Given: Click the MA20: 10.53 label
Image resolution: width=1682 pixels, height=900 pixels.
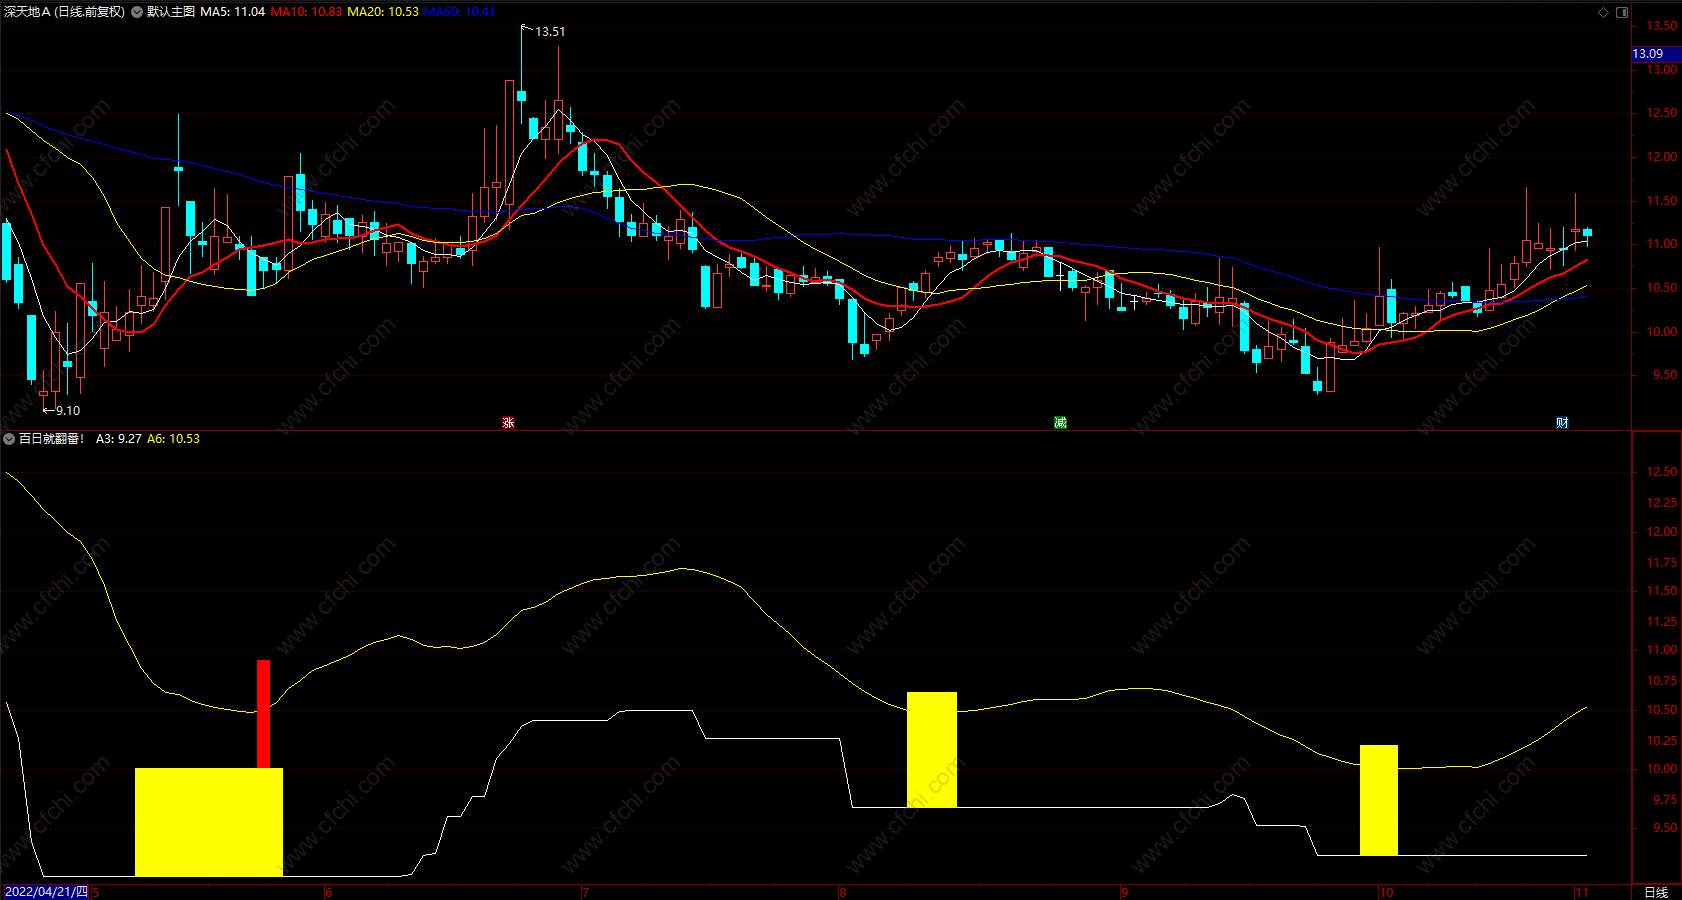Looking at the screenshot, I should [x=383, y=12].
